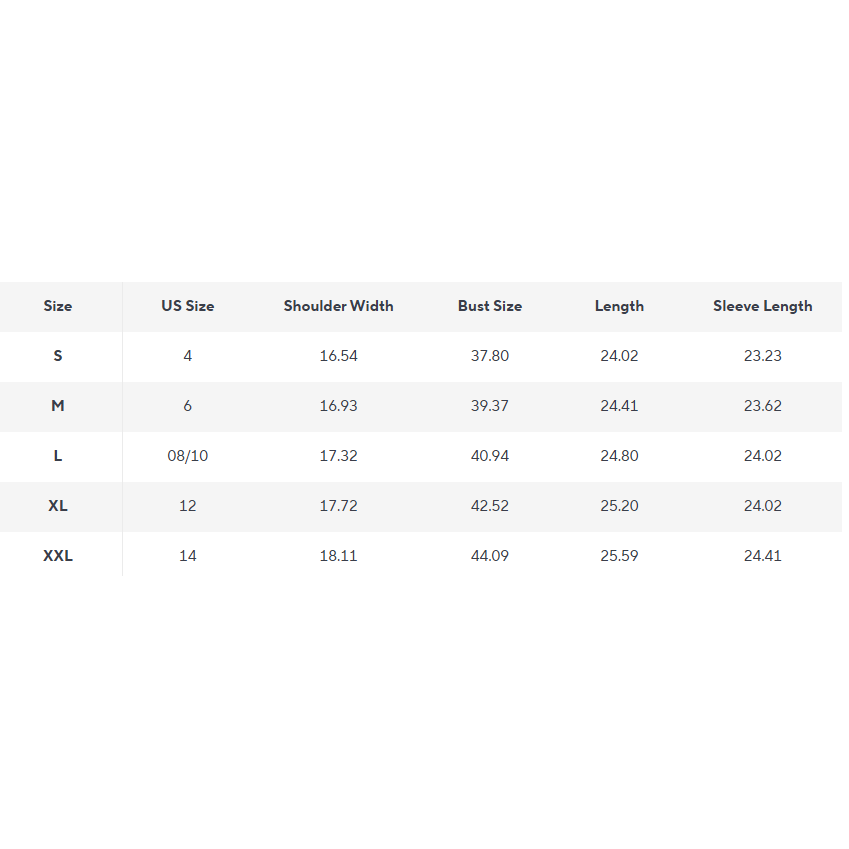Select sleeve length value 24.41
The image size is (849, 849).
coord(762,556)
